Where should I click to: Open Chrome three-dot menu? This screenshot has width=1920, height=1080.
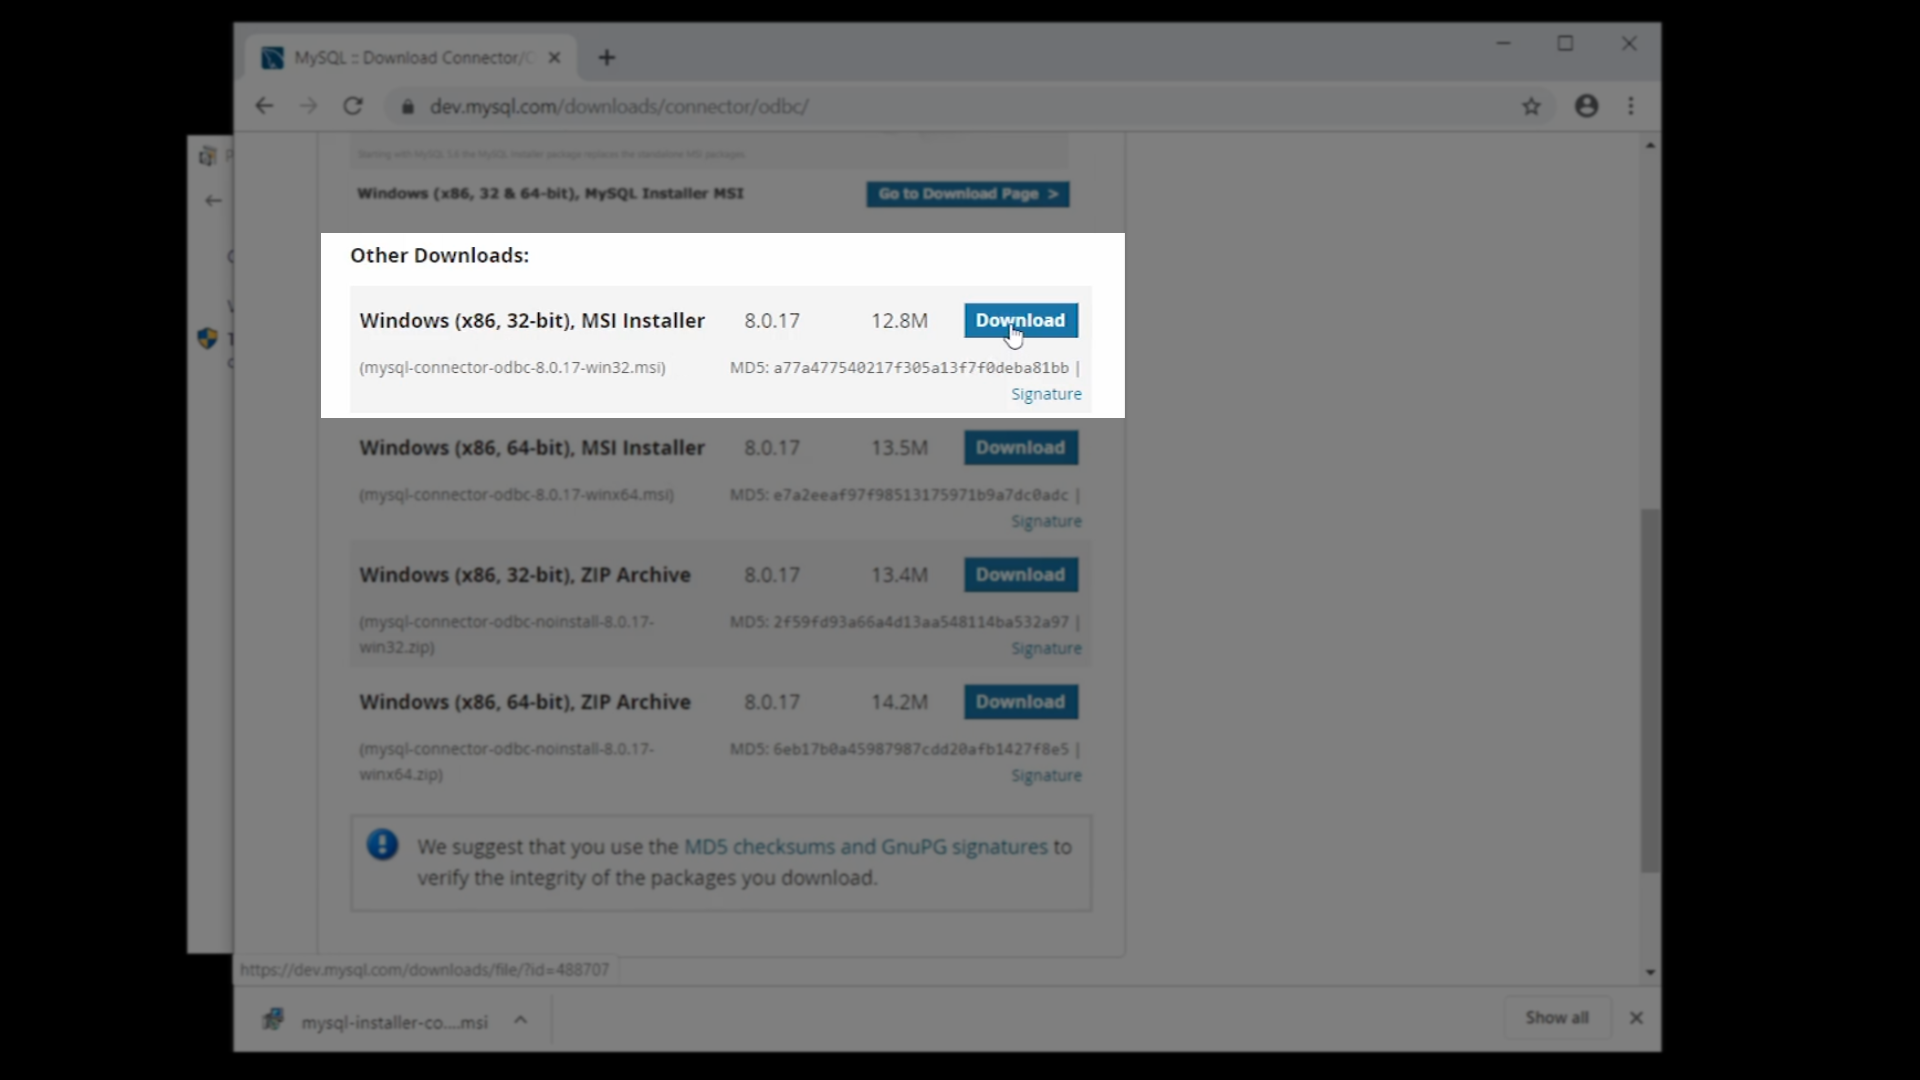click(x=1631, y=106)
